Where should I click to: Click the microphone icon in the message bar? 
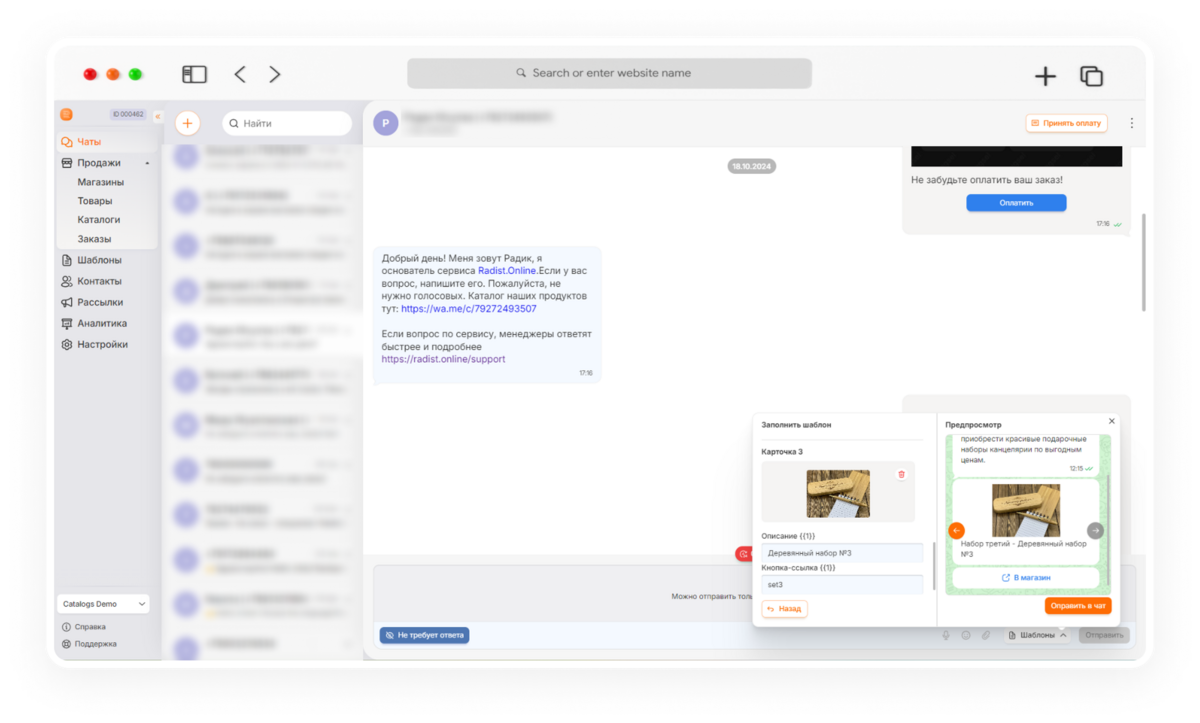click(946, 635)
